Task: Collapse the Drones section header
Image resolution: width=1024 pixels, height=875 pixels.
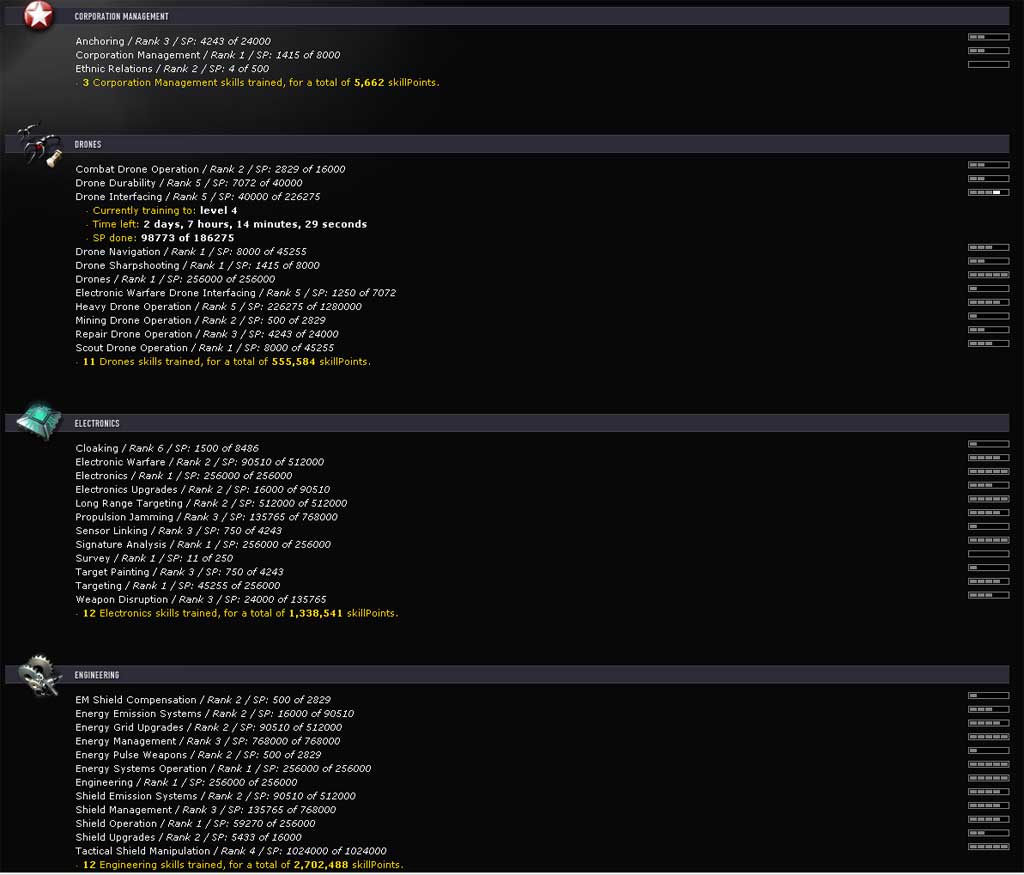Action: point(540,144)
